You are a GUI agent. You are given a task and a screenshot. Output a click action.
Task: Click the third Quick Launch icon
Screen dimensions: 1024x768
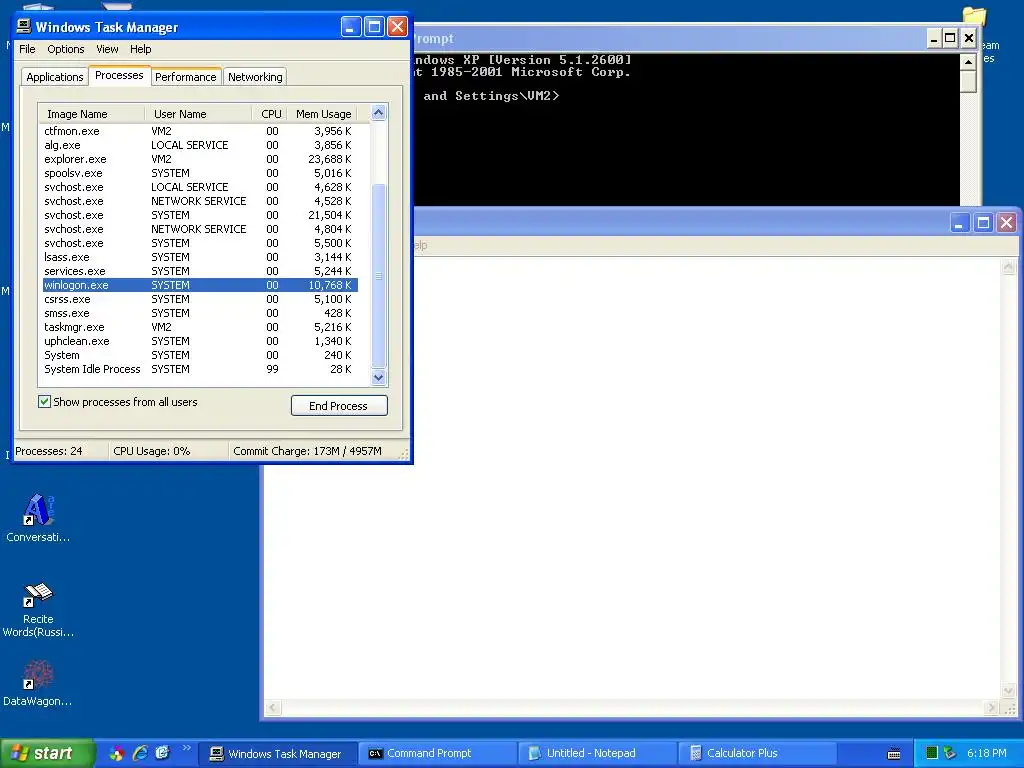click(x=163, y=753)
